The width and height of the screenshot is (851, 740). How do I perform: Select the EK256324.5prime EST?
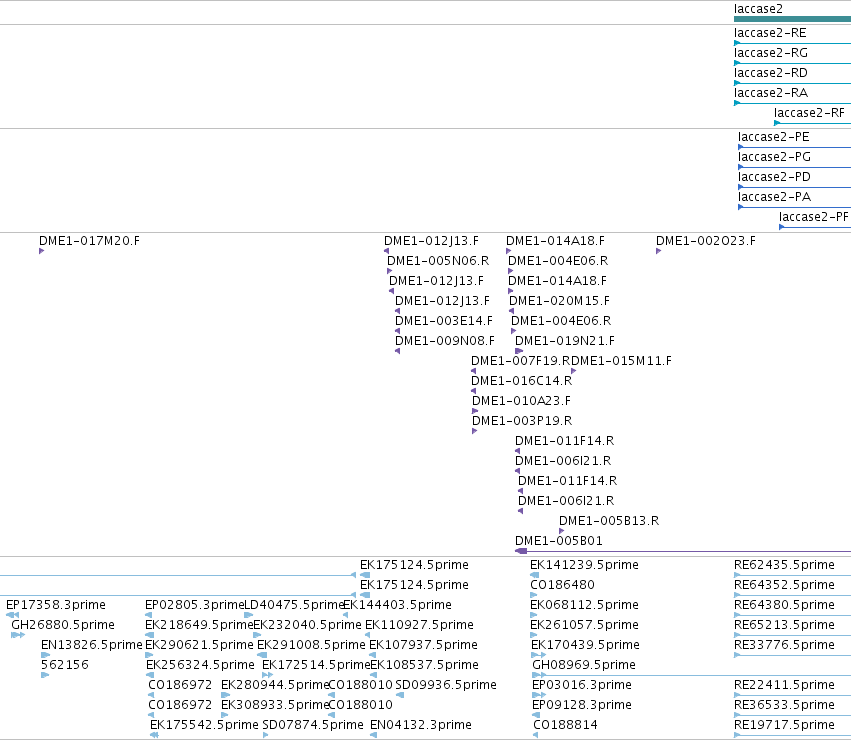tap(200, 665)
